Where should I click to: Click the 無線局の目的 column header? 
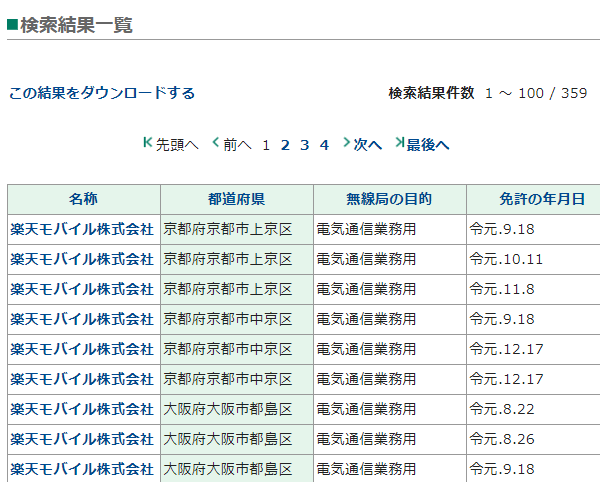coord(390,199)
